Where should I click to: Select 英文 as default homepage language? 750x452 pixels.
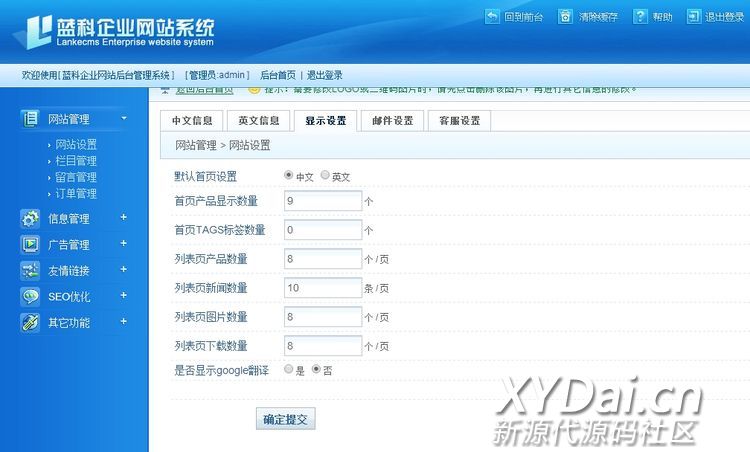325,175
